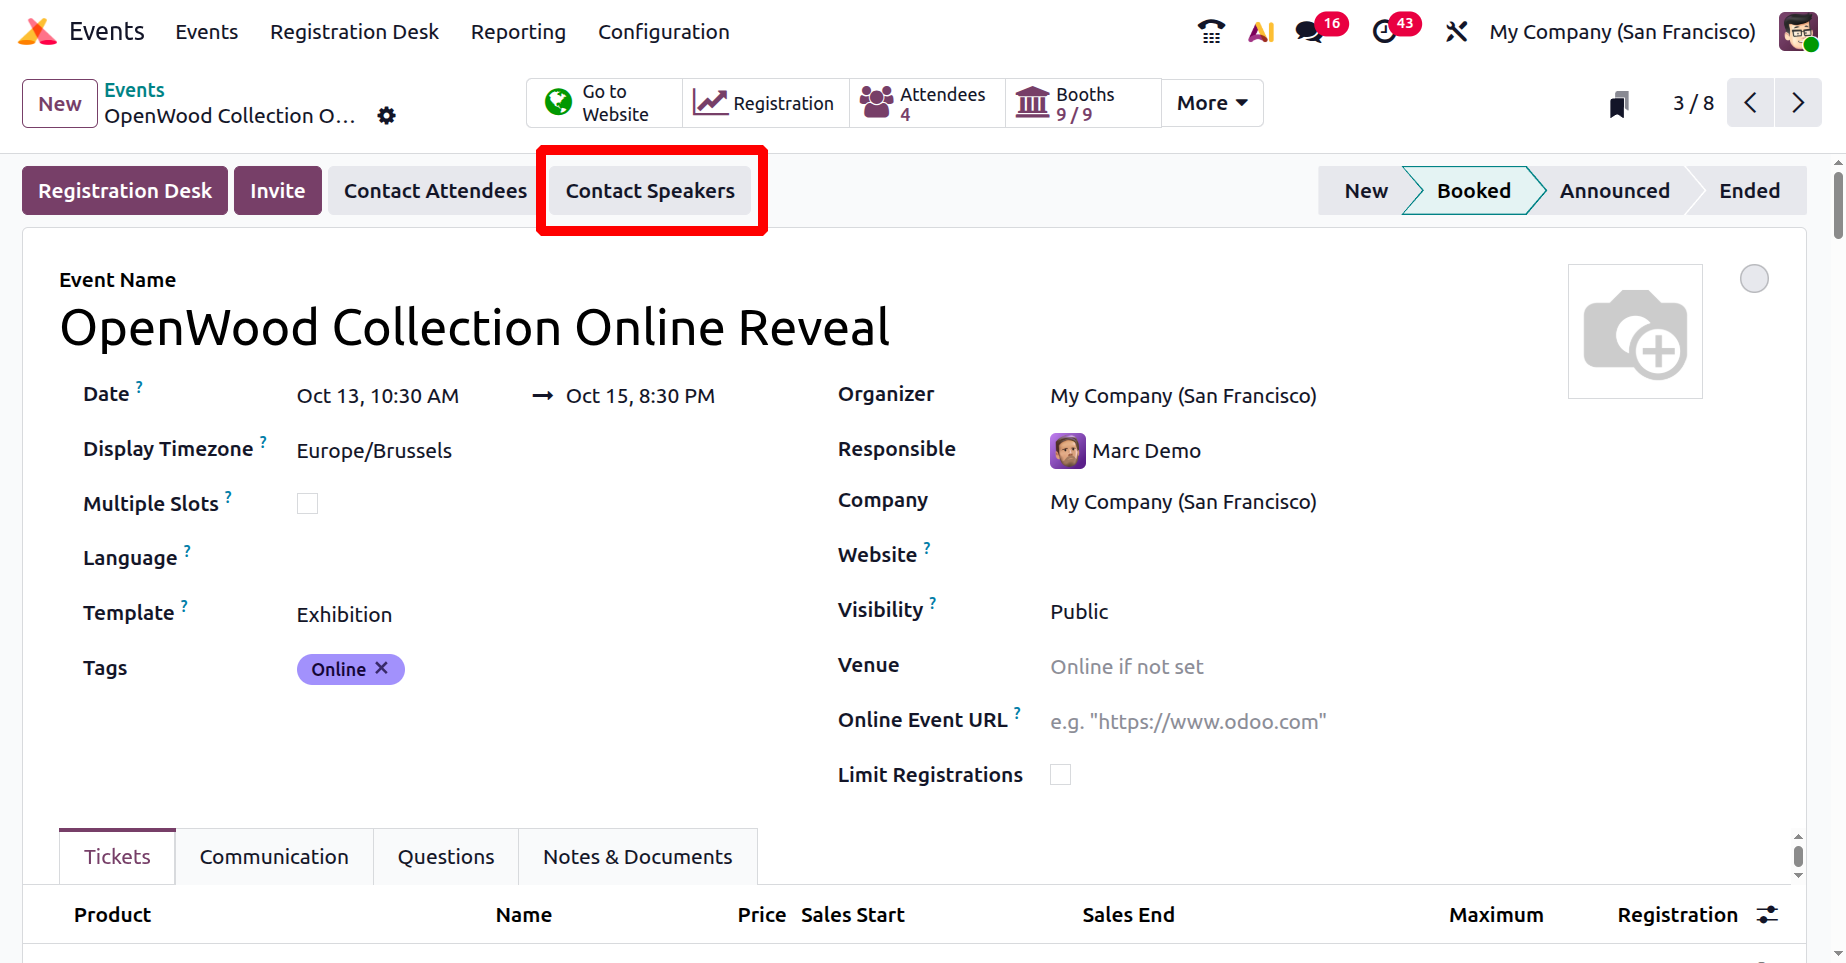Set event stage to Announced

(1614, 191)
